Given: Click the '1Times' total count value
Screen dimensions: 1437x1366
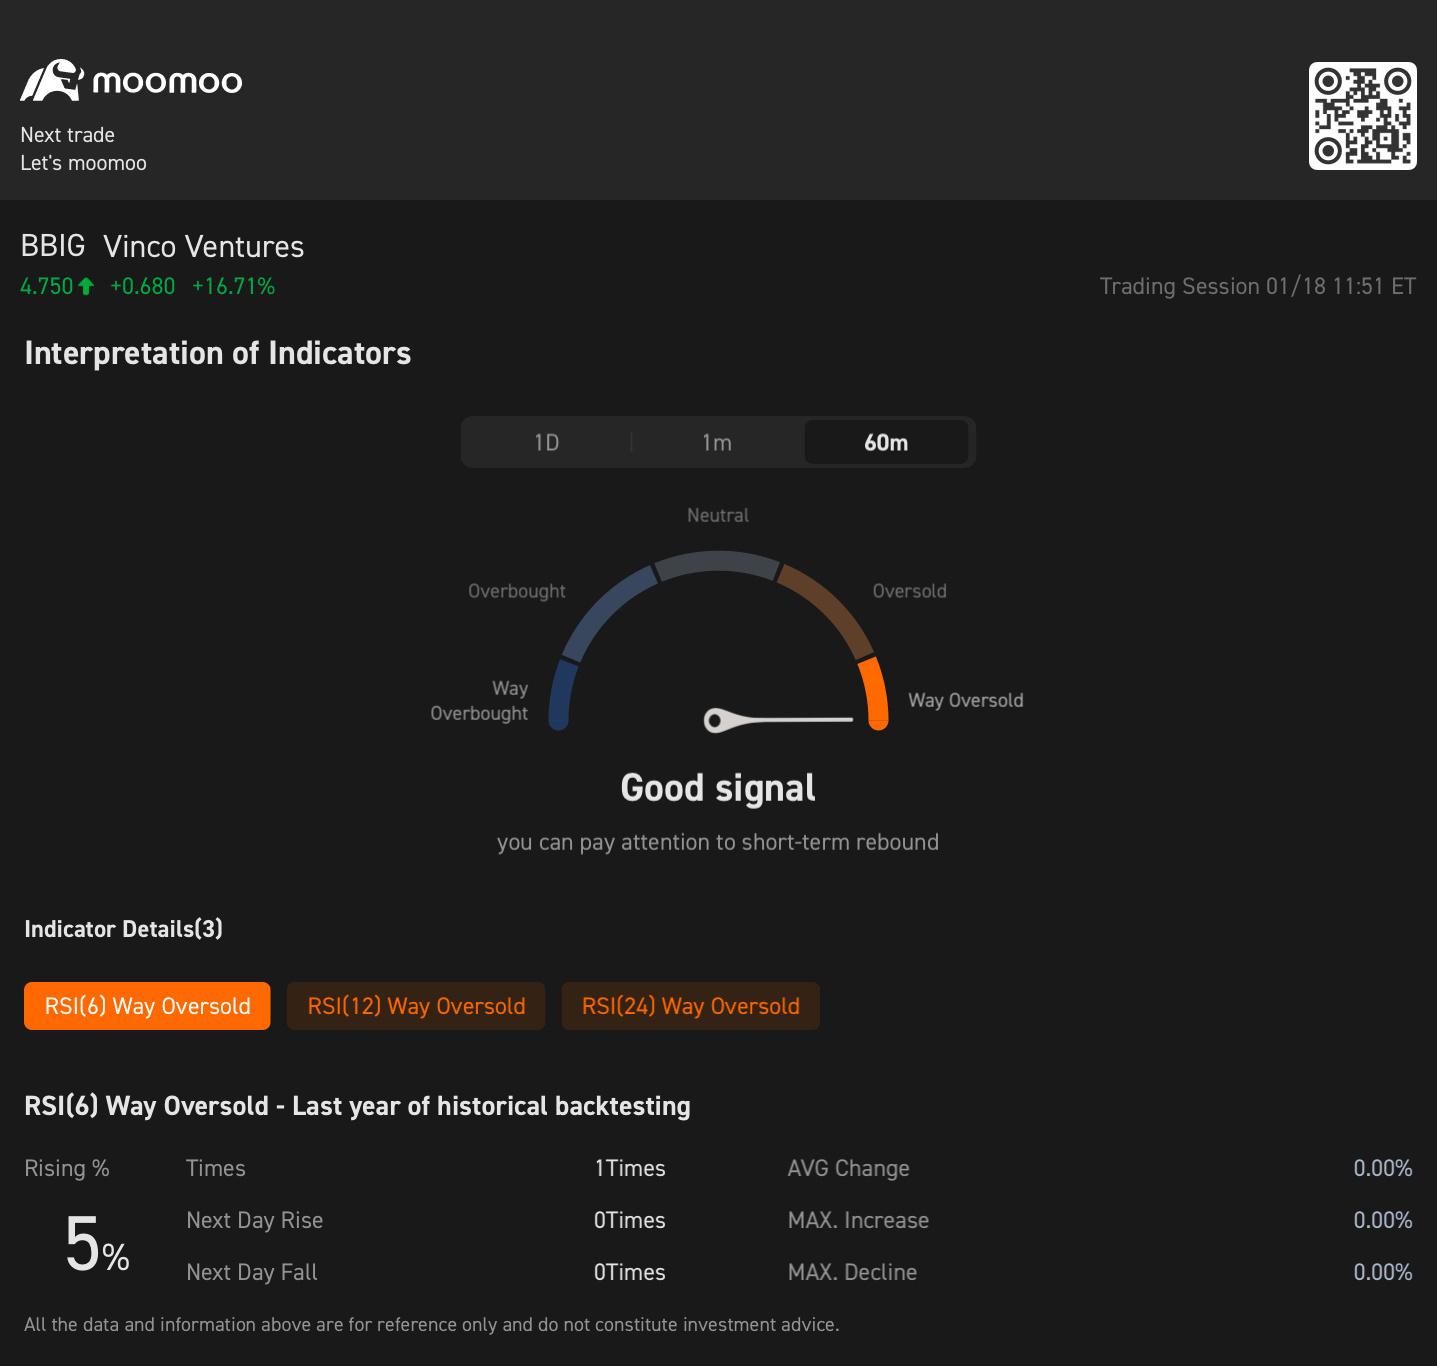Looking at the screenshot, I should click(x=630, y=1169).
